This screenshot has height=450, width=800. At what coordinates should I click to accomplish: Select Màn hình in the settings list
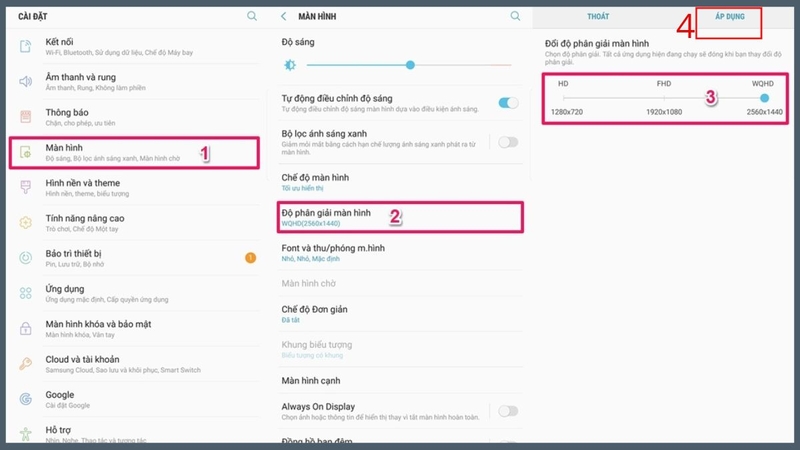[134, 153]
